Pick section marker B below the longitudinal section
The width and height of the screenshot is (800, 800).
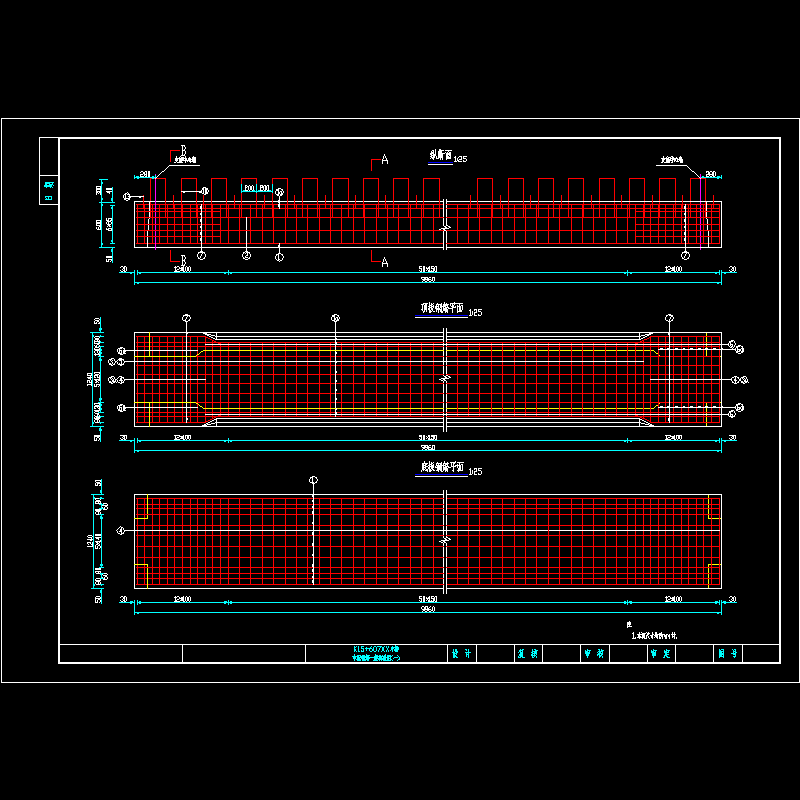[x=184, y=260]
